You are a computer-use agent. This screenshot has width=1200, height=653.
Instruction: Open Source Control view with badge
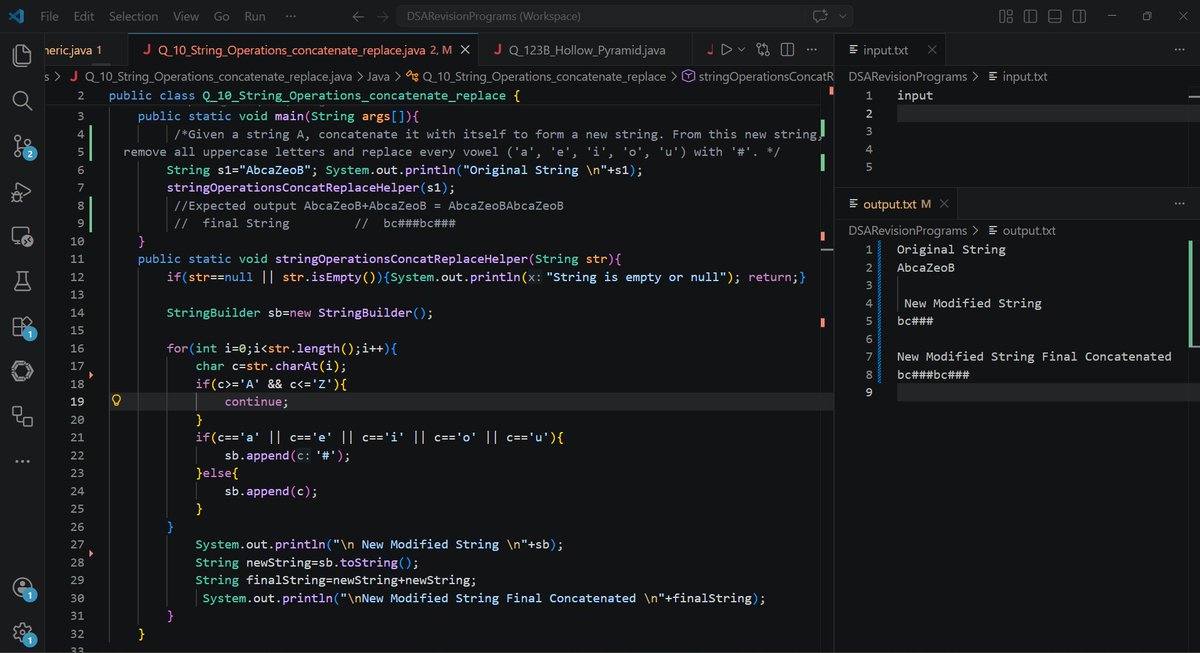tap(22, 146)
